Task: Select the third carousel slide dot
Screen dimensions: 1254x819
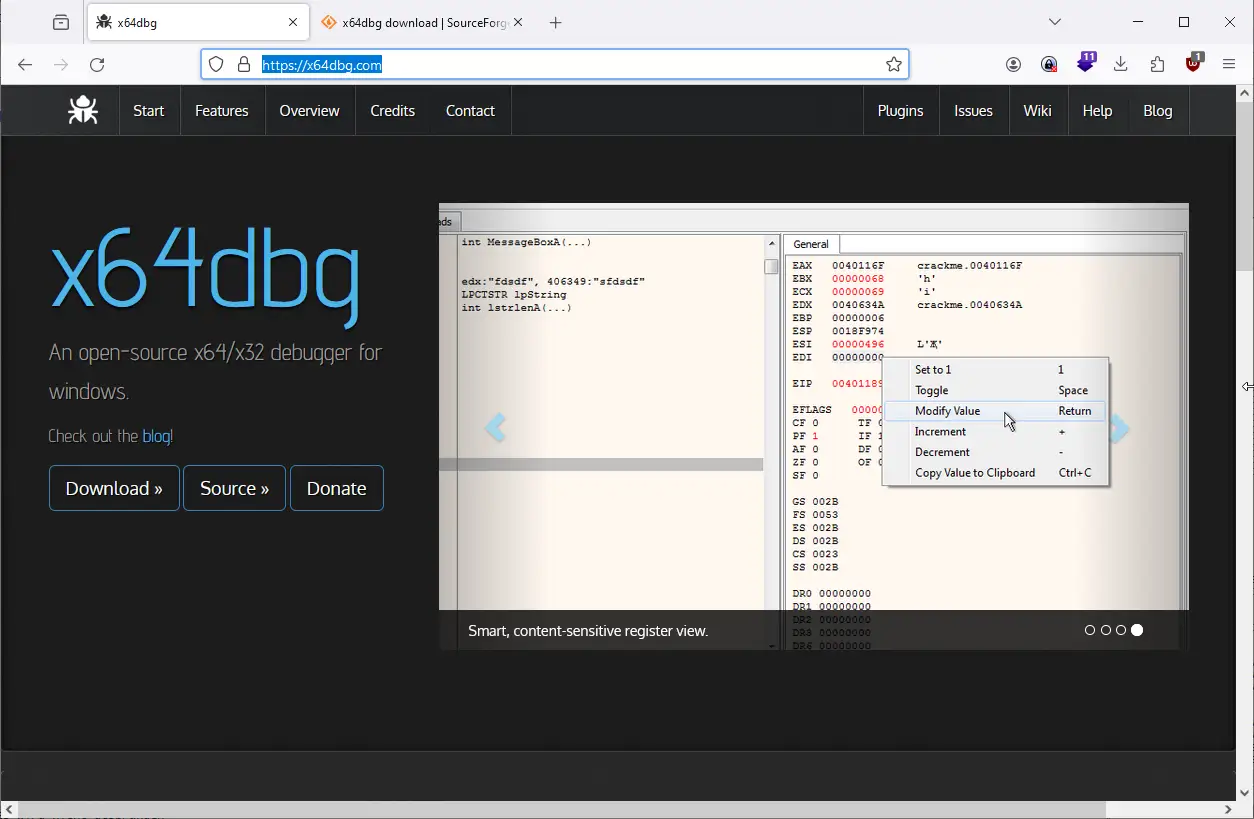Action: click(x=1121, y=630)
